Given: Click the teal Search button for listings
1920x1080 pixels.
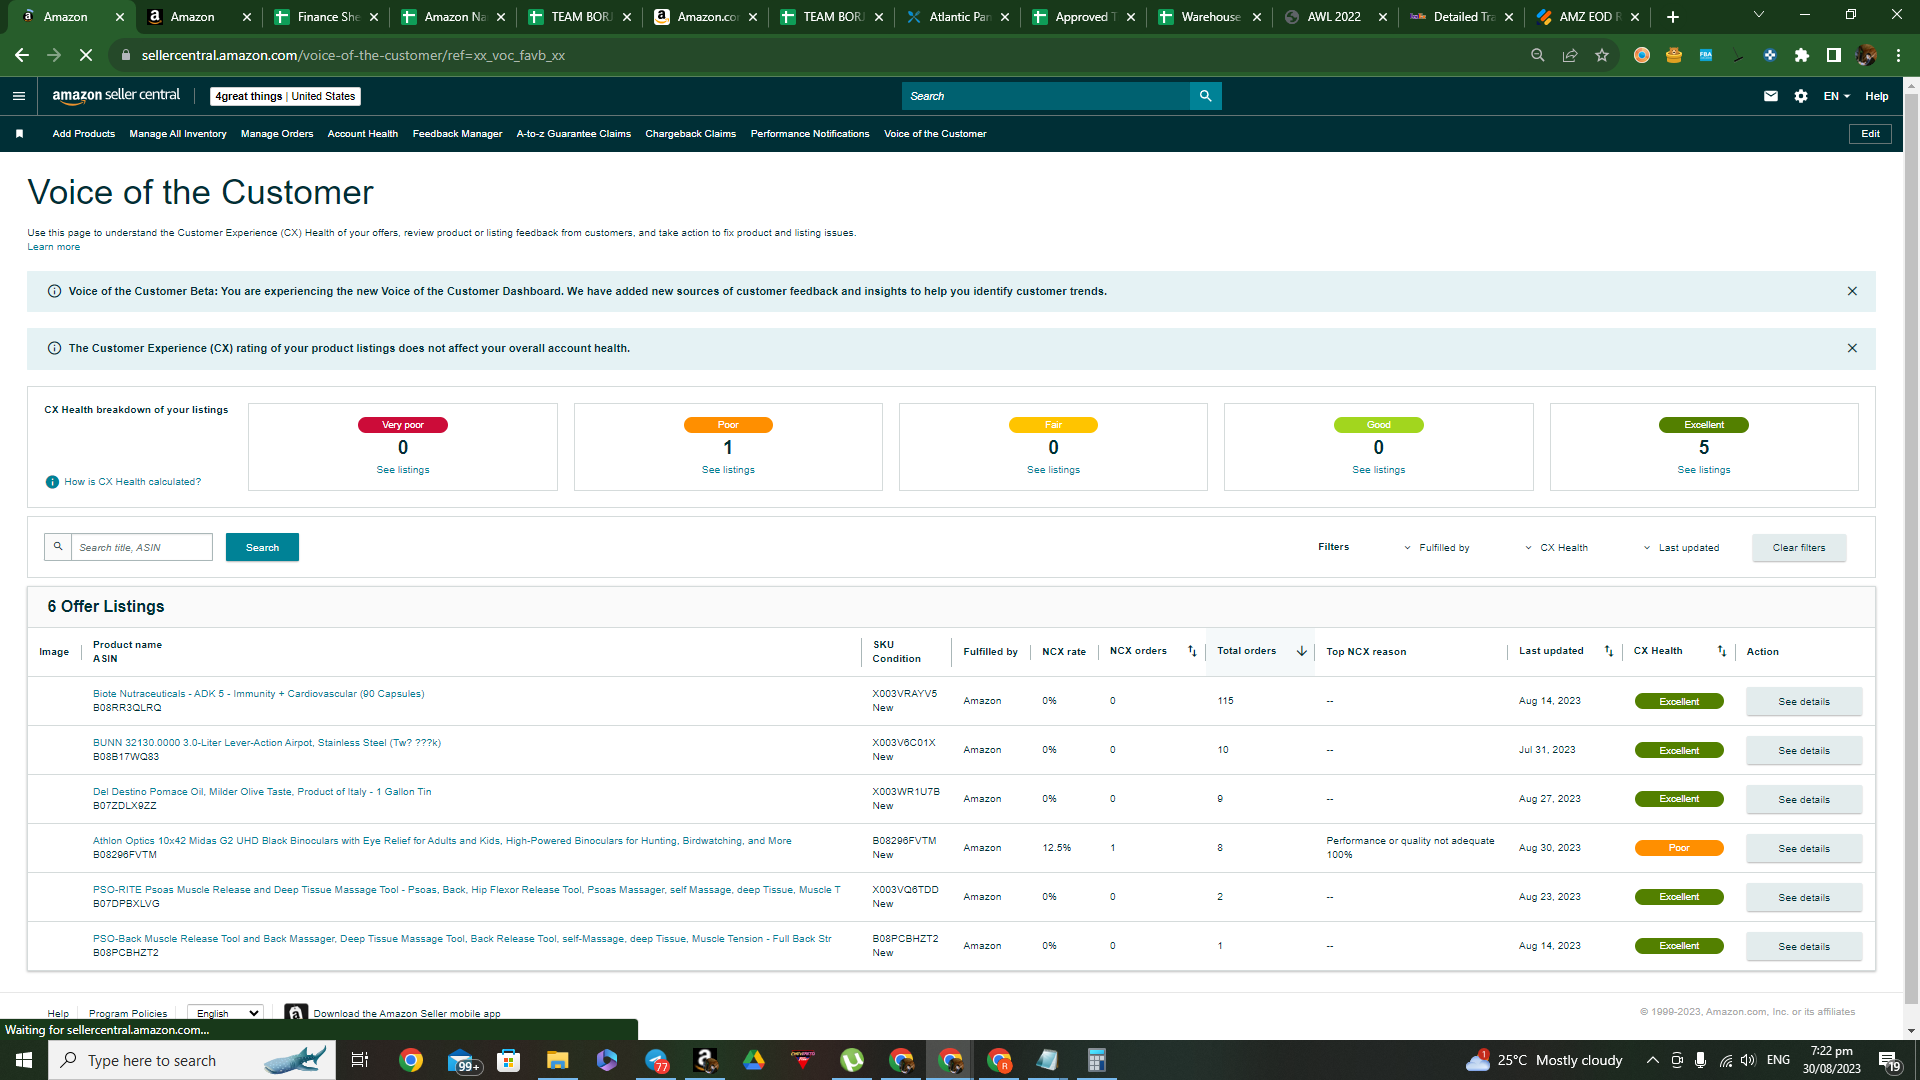Looking at the screenshot, I should (x=262, y=547).
